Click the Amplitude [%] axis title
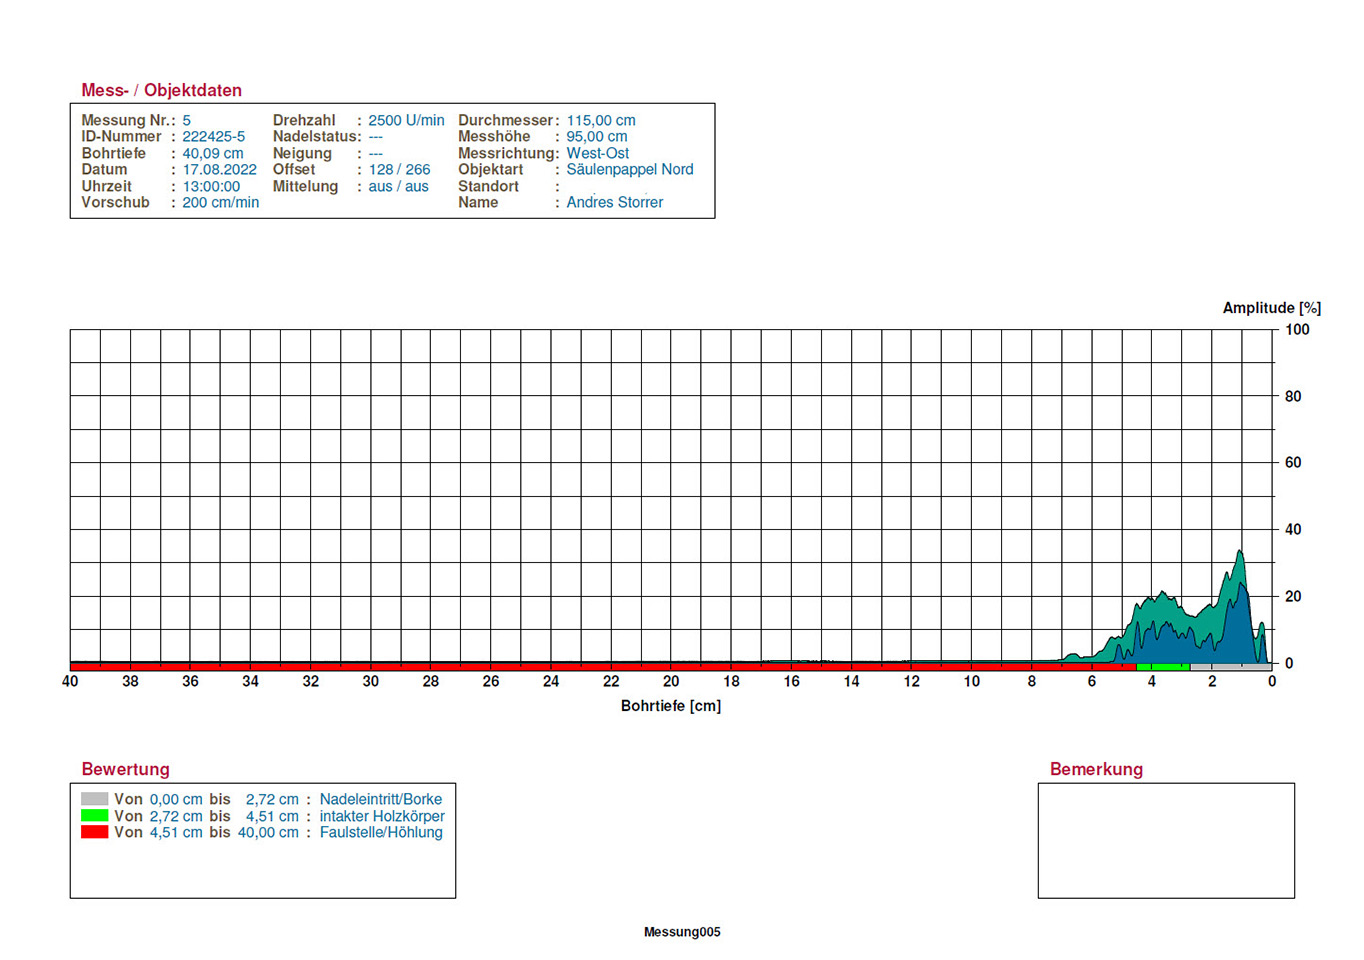 point(1271,308)
